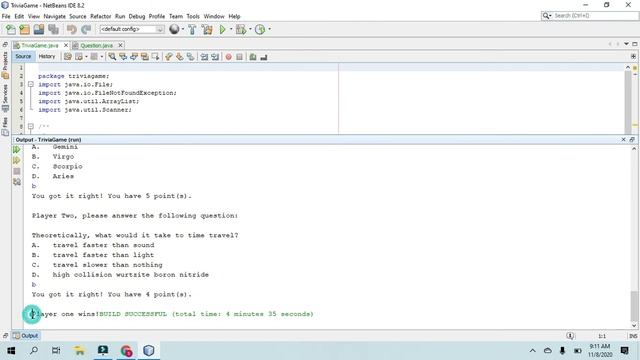
Task: Open the Edit menu
Action: [x=19, y=16]
